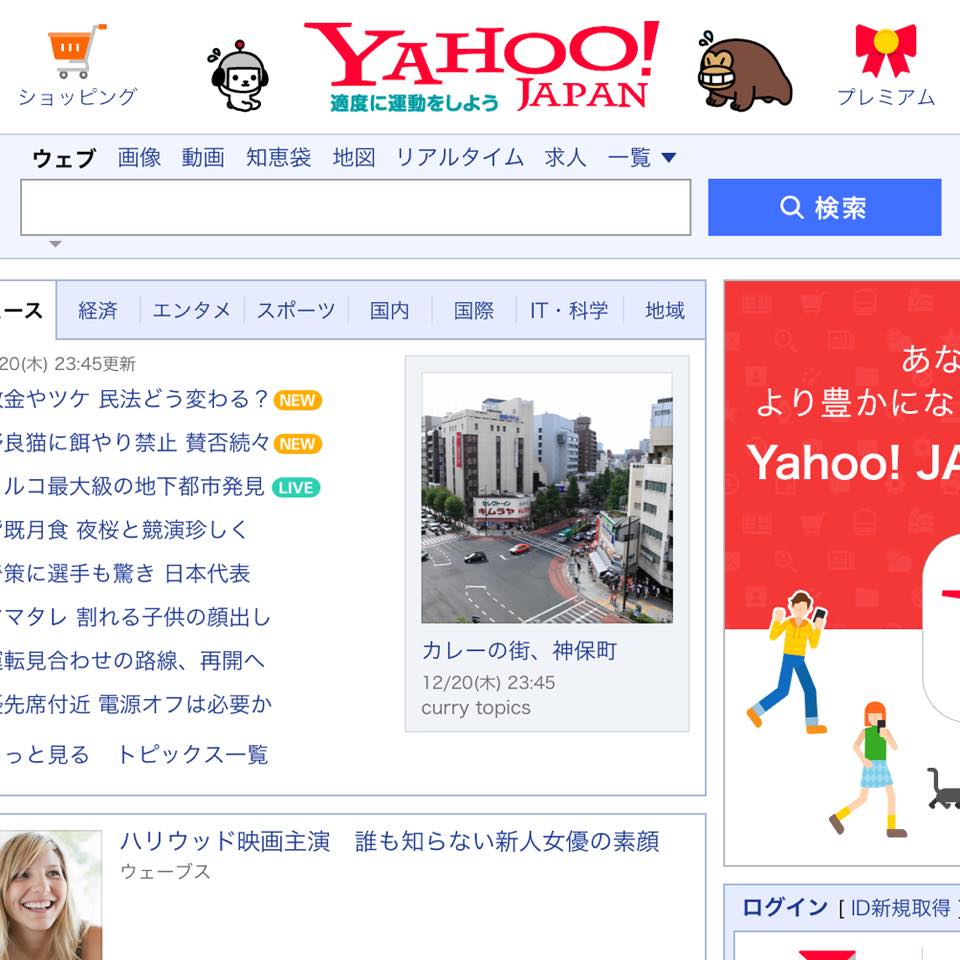Open the 国際 news tab
Screen dimensions: 960x960
click(x=474, y=310)
